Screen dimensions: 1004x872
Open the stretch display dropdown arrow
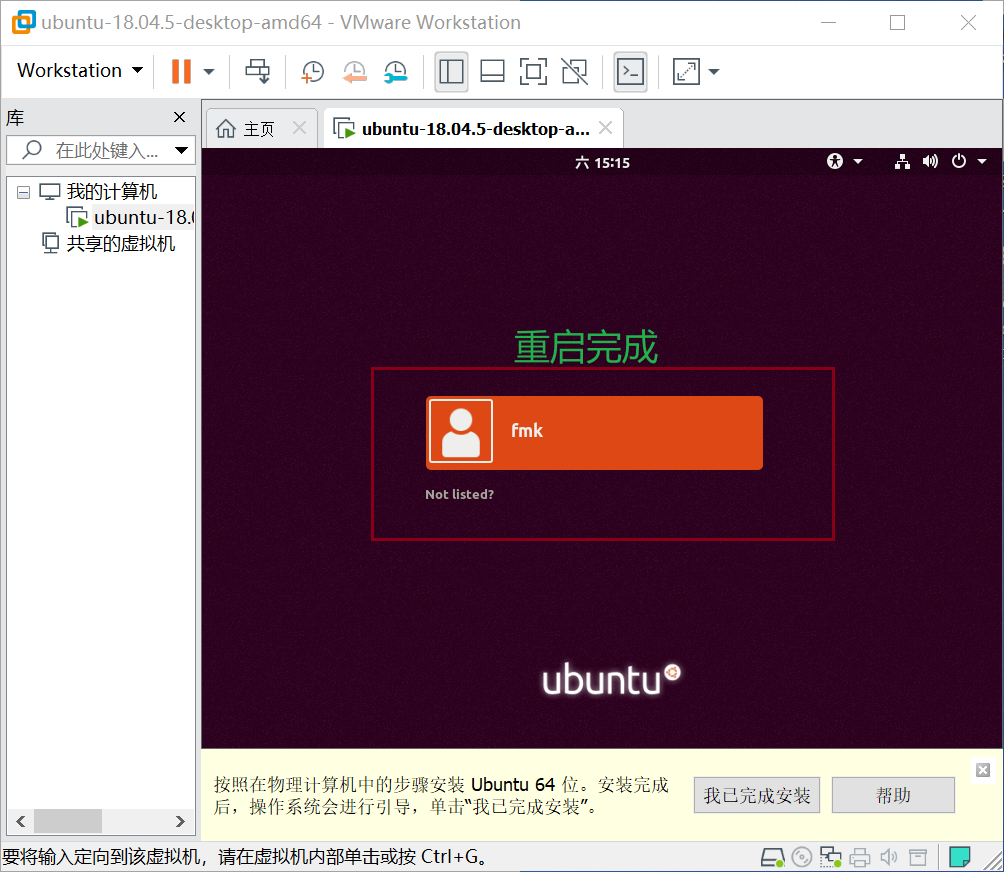click(x=714, y=71)
